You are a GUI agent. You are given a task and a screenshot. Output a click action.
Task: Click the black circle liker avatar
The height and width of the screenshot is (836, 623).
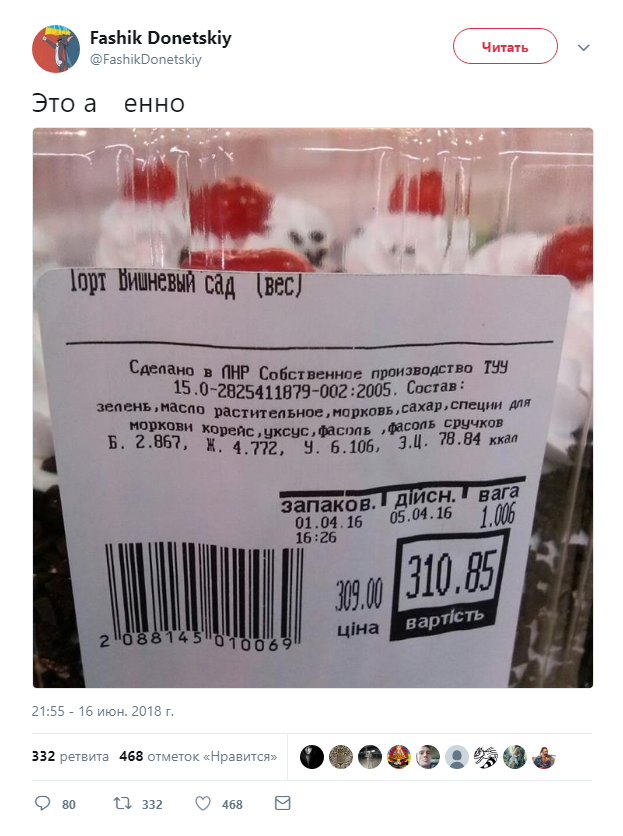(312, 757)
